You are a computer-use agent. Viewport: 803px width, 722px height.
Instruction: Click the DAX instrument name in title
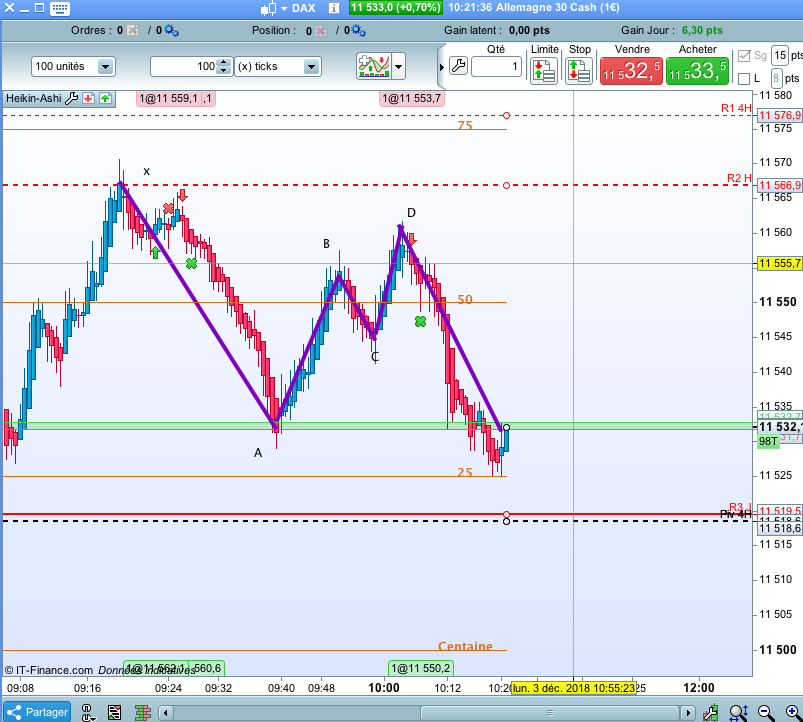[x=304, y=8]
